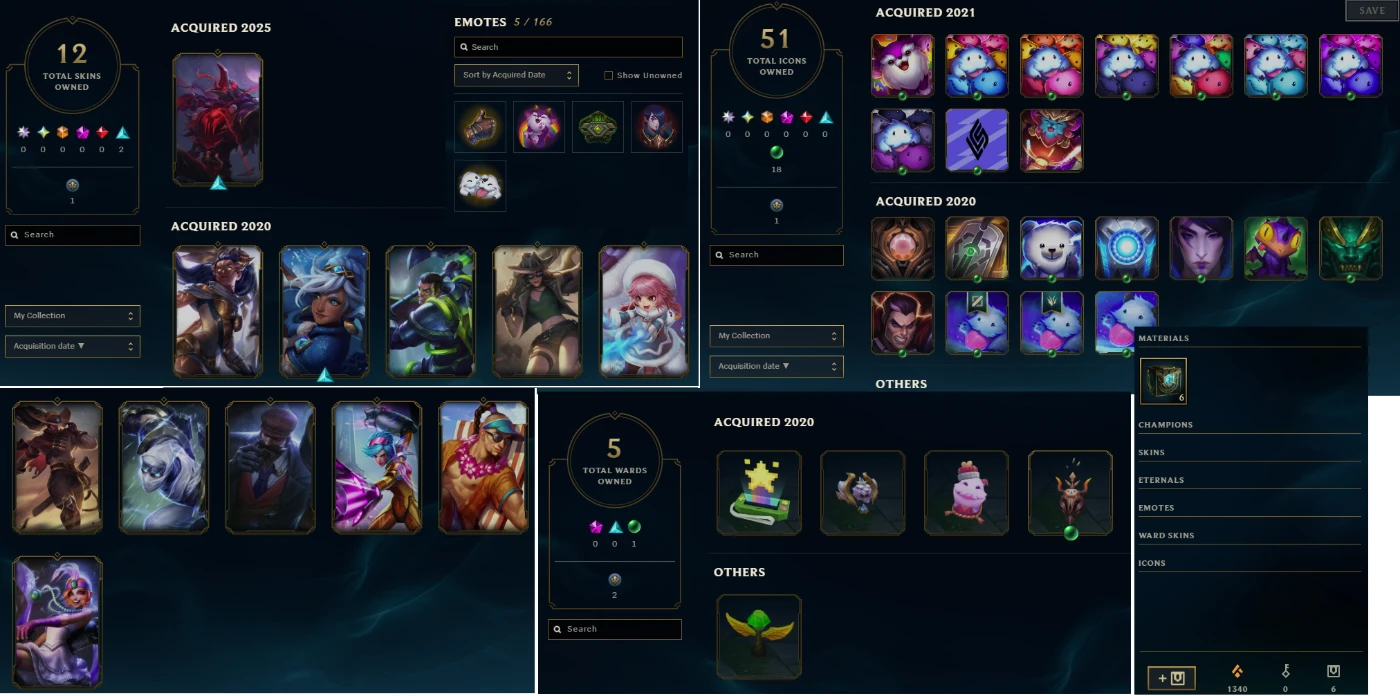Open the 2025 acquired red skin card
This screenshot has width=1400, height=696.
click(218, 120)
